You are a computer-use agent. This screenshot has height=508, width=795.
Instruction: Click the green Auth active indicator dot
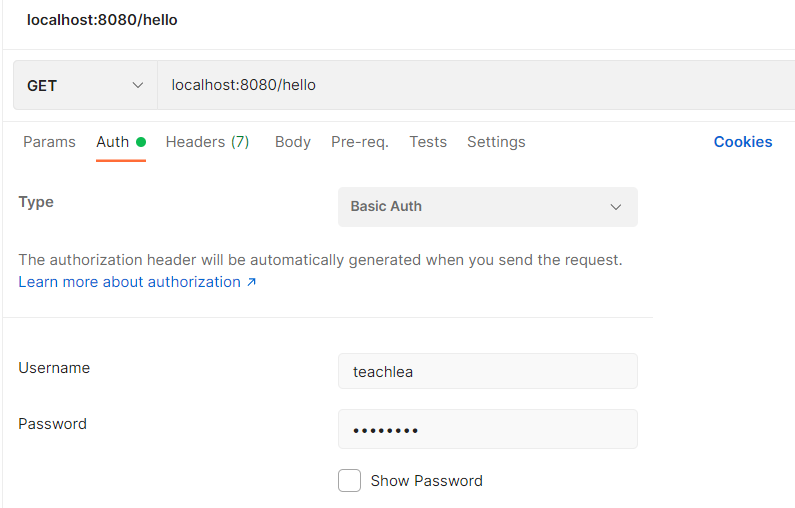141,142
